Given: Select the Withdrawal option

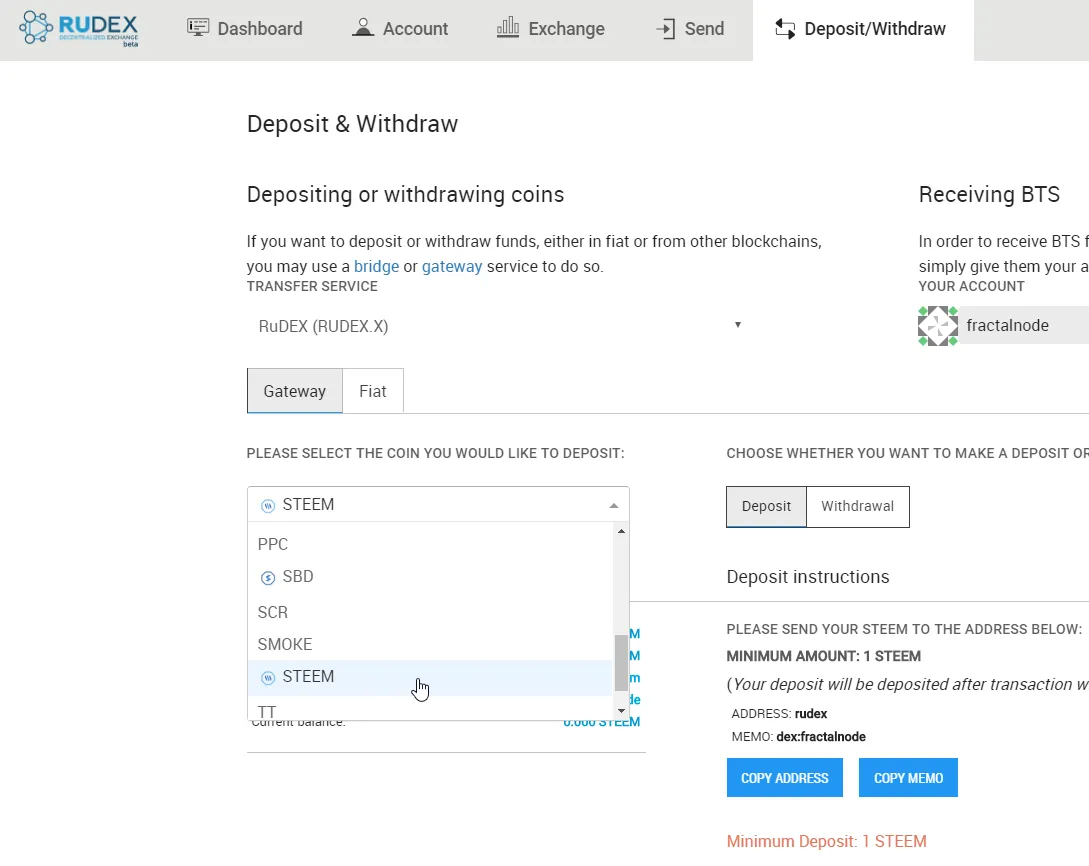Looking at the screenshot, I should click(x=858, y=506).
